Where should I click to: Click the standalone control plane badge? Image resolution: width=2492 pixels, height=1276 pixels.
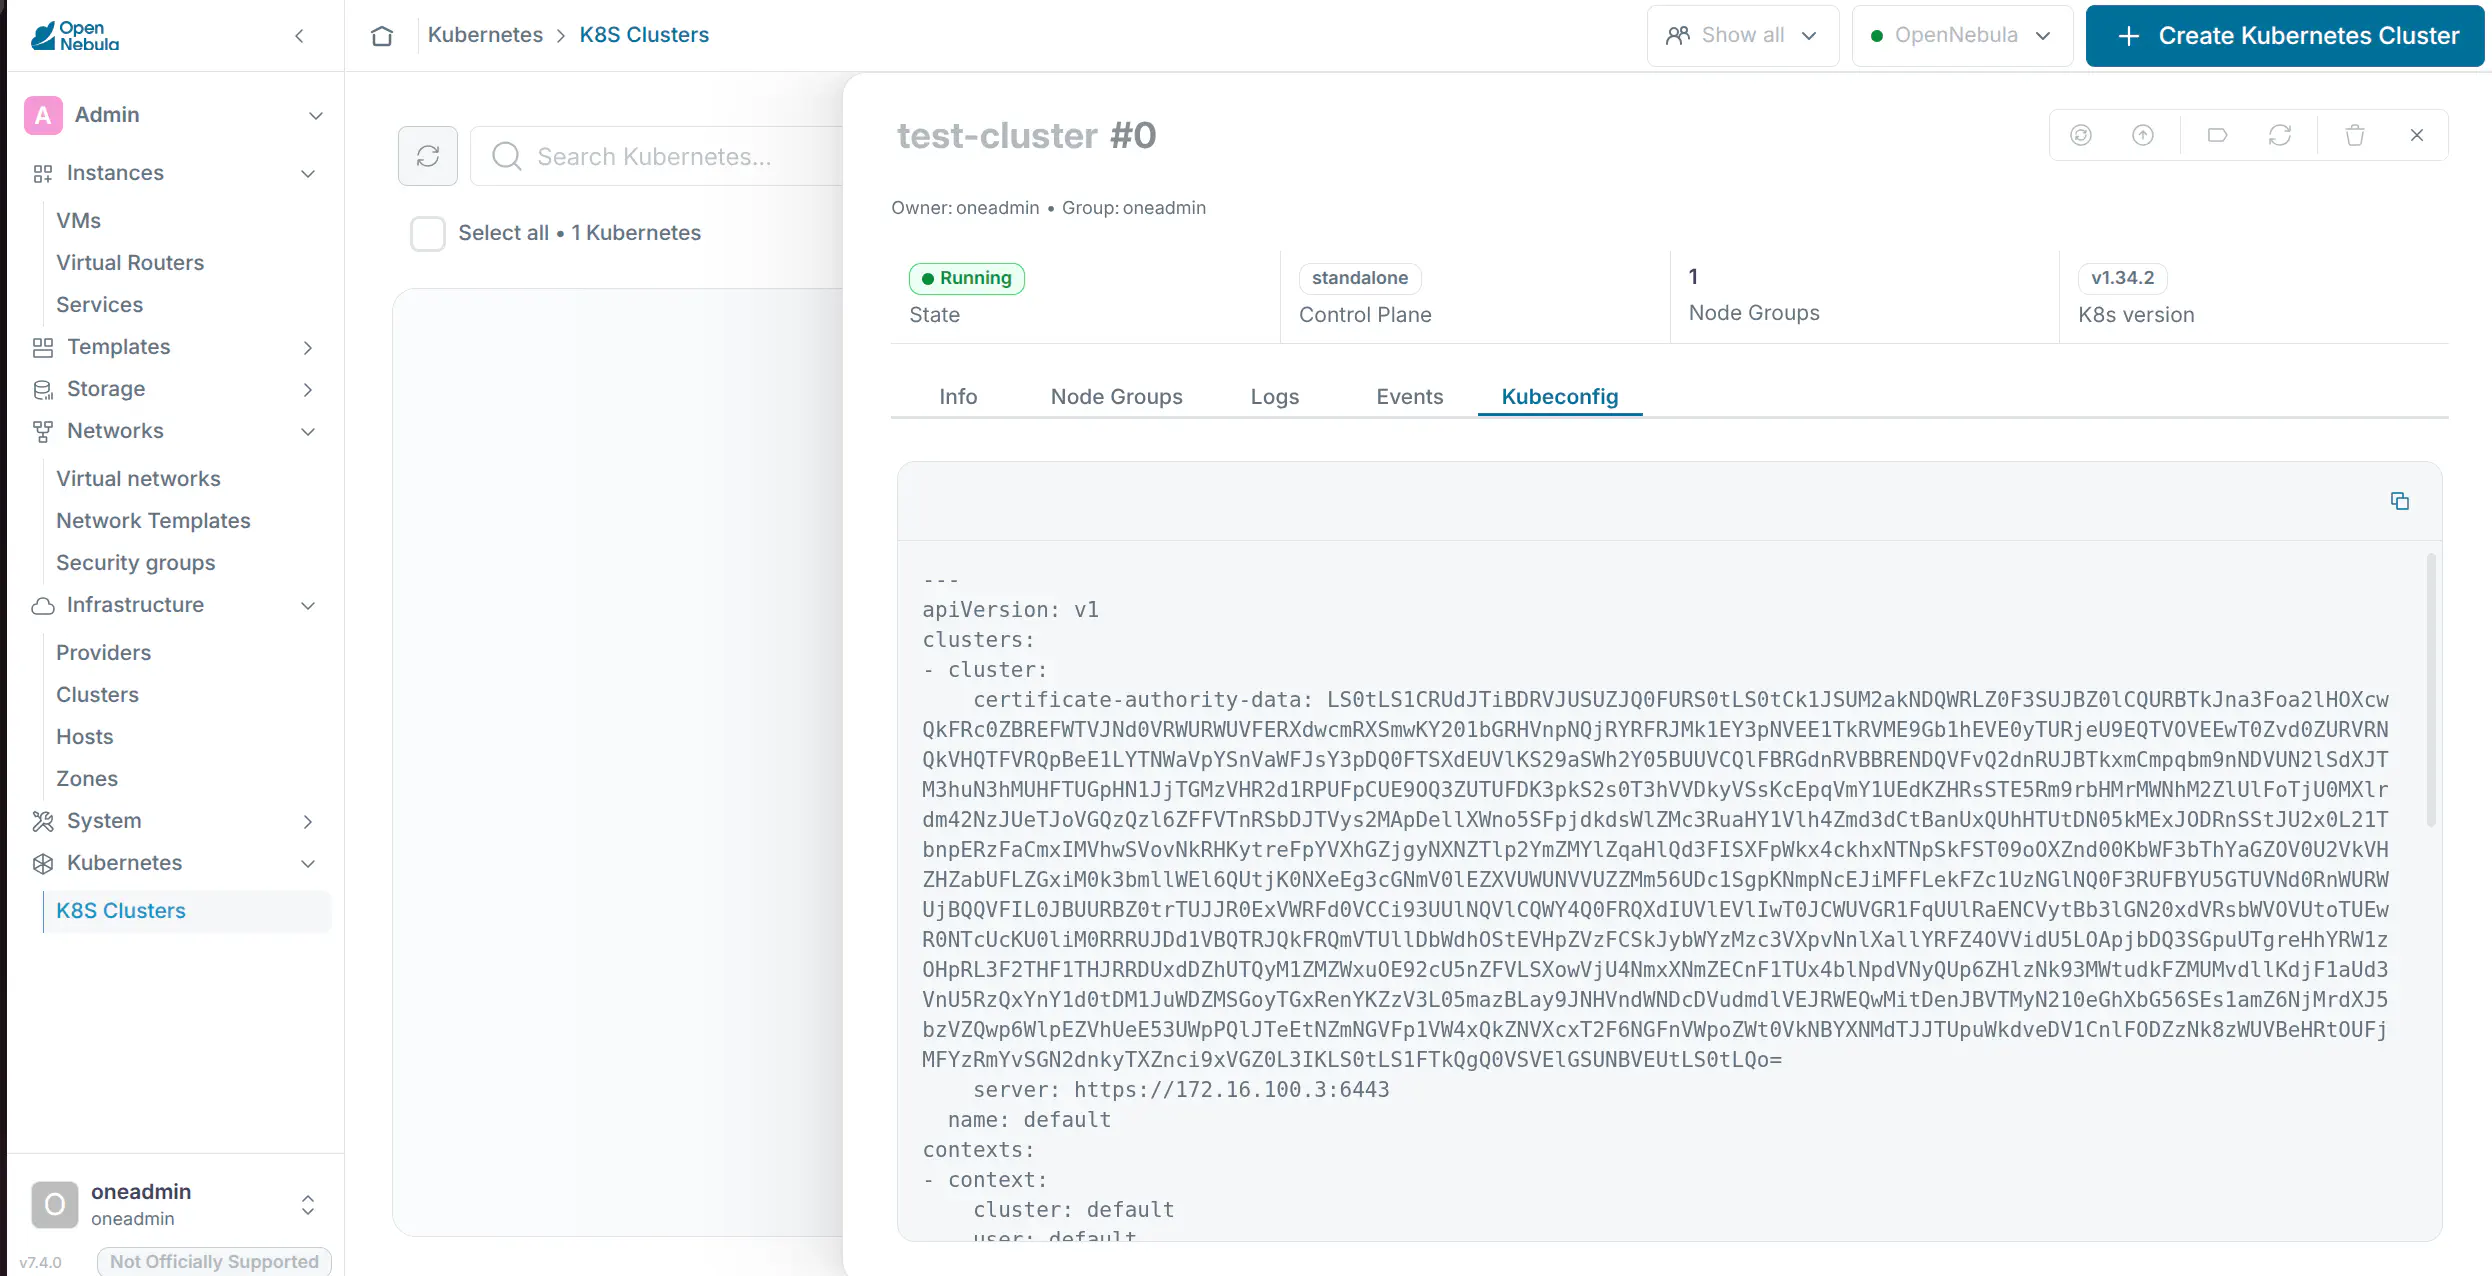pos(1359,278)
